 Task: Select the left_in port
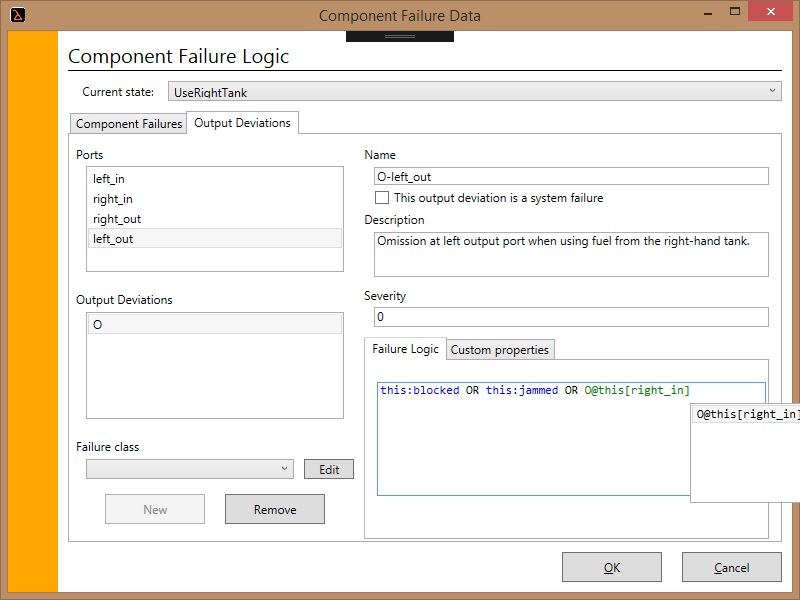(x=215, y=179)
